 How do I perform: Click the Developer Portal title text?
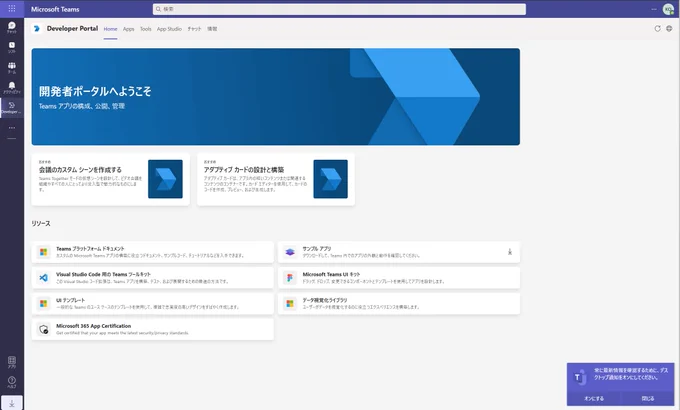click(72, 29)
